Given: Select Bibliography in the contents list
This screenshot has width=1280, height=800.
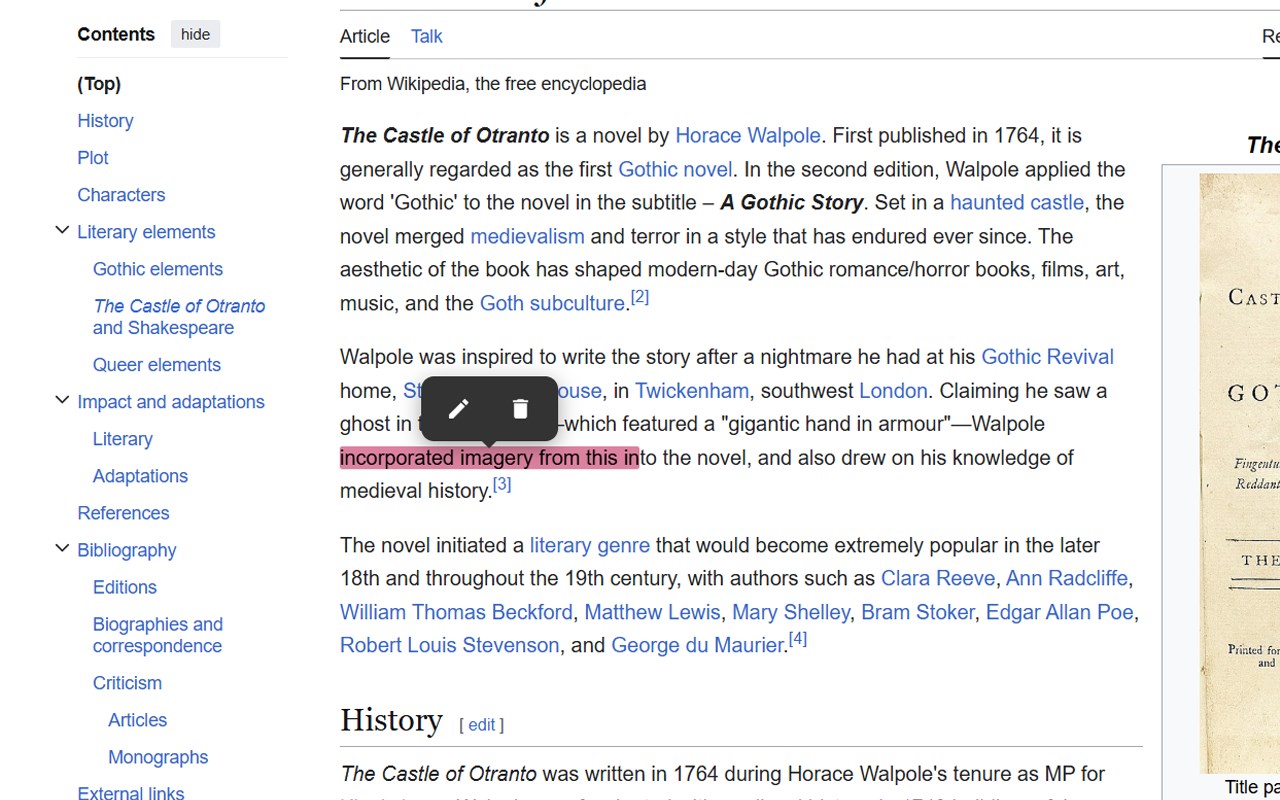Looking at the screenshot, I should coord(127,550).
